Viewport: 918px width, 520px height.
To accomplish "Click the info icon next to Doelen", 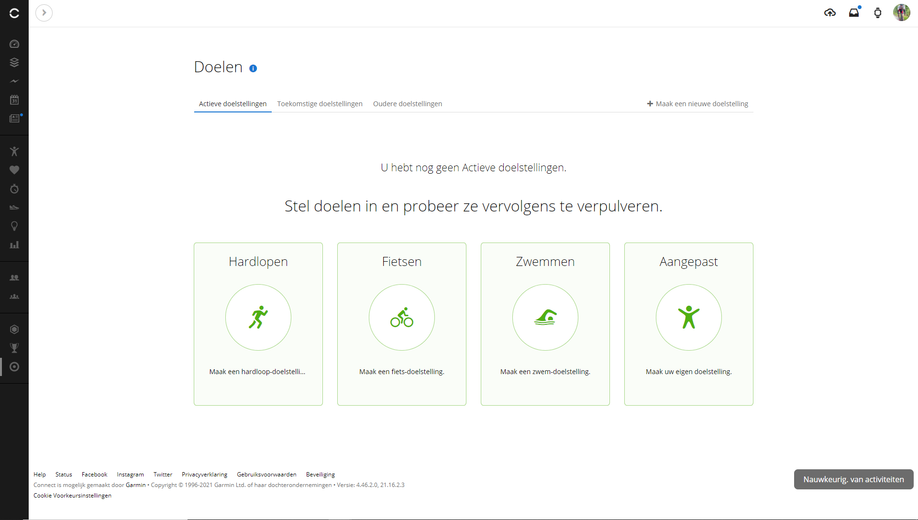I will tap(253, 69).
